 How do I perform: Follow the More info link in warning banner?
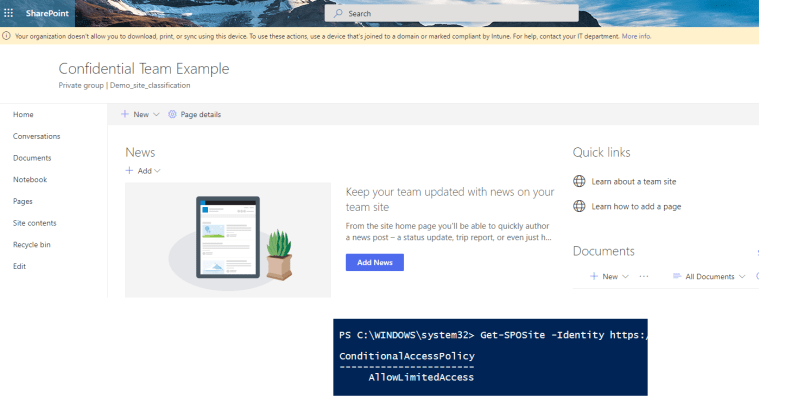pyautogui.click(x=636, y=36)
